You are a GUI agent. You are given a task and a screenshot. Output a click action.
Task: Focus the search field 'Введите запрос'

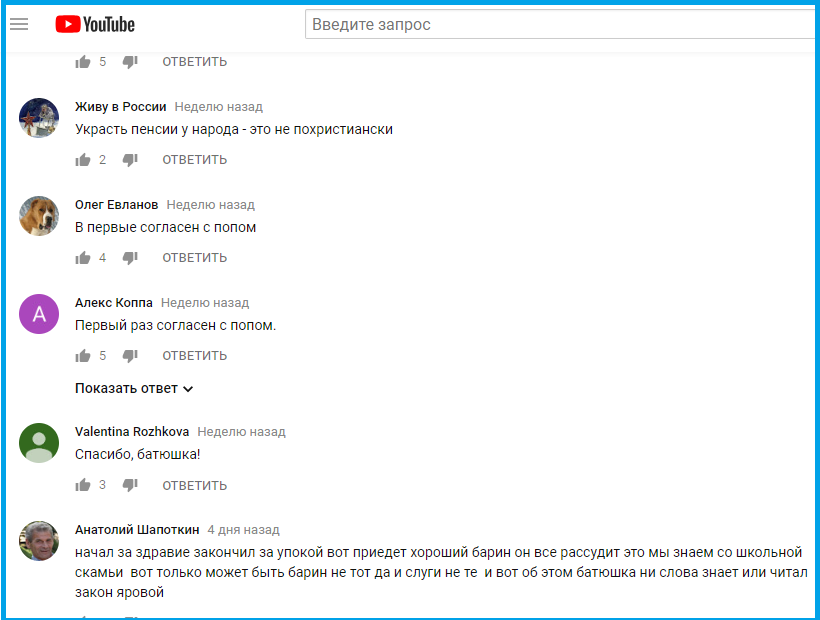(x=561, y=24)
